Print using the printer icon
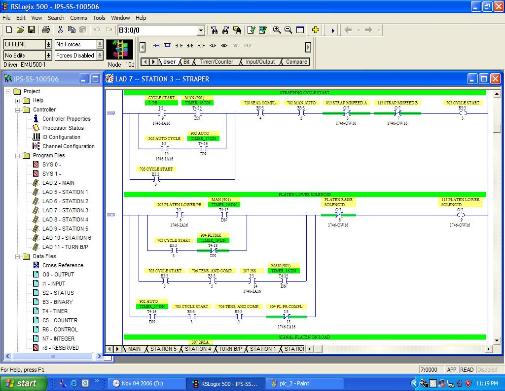 [x=46, y=30]
